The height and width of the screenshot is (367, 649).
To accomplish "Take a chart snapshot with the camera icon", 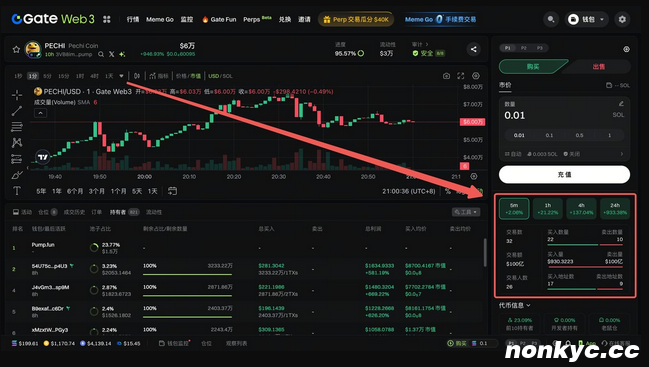I will coord(446,76).
